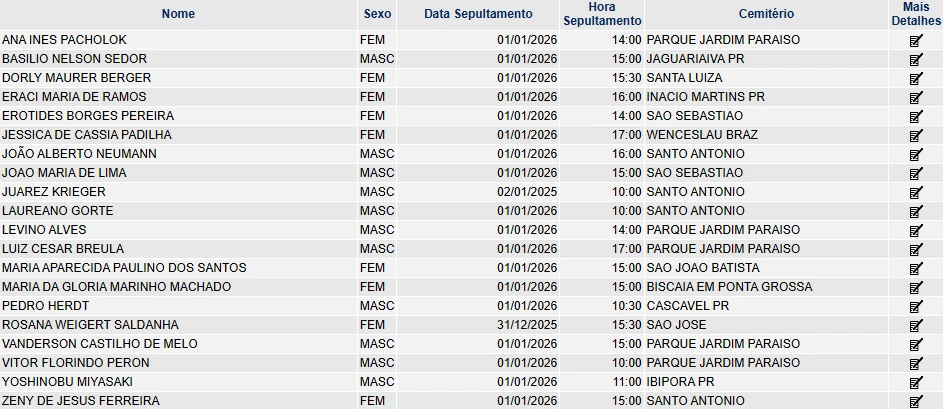
Task: View details icon for Dorly Maurer Berger
Action: (x=915, y=78)
